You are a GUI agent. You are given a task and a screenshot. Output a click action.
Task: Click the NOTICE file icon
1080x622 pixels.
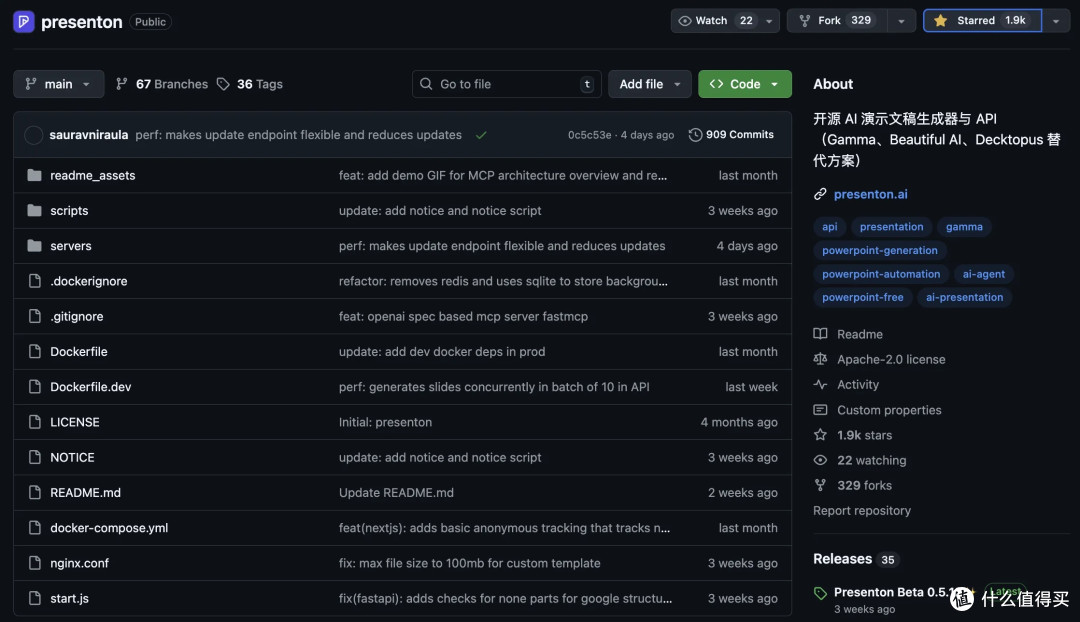click(34, 457)
